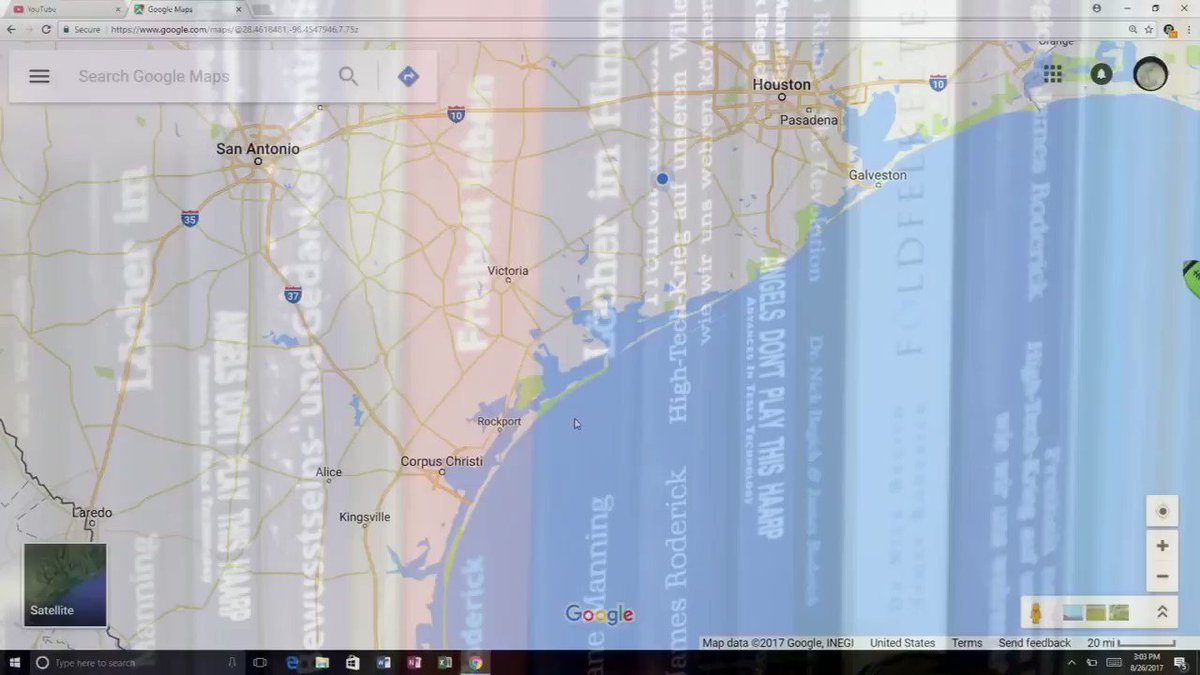Open the Chrome three-dot menu
The height and width of the screenshot is (675, 1200).
[x=1188, y=30]
